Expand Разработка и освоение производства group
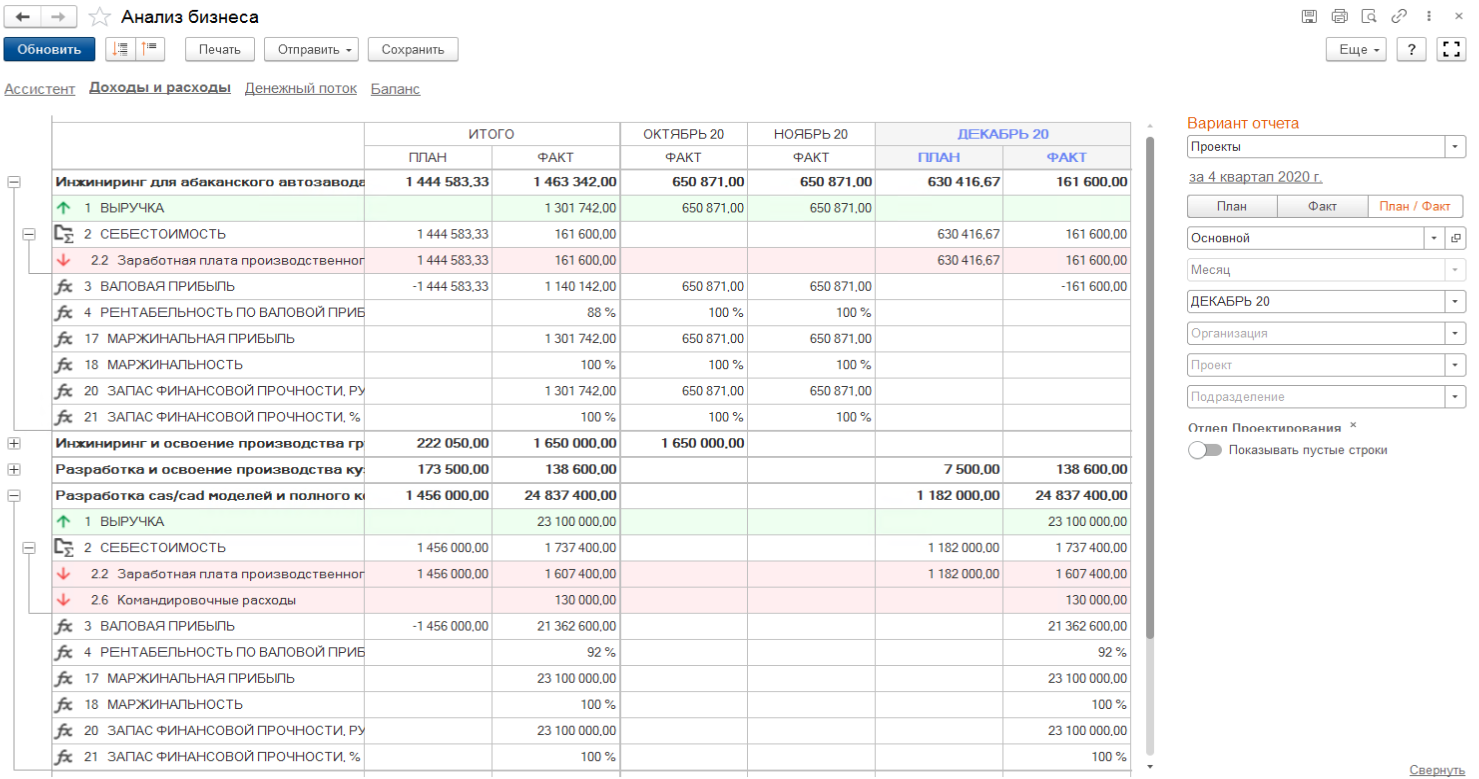Viewport: 1479px width, 779px height. pos(14,469)
